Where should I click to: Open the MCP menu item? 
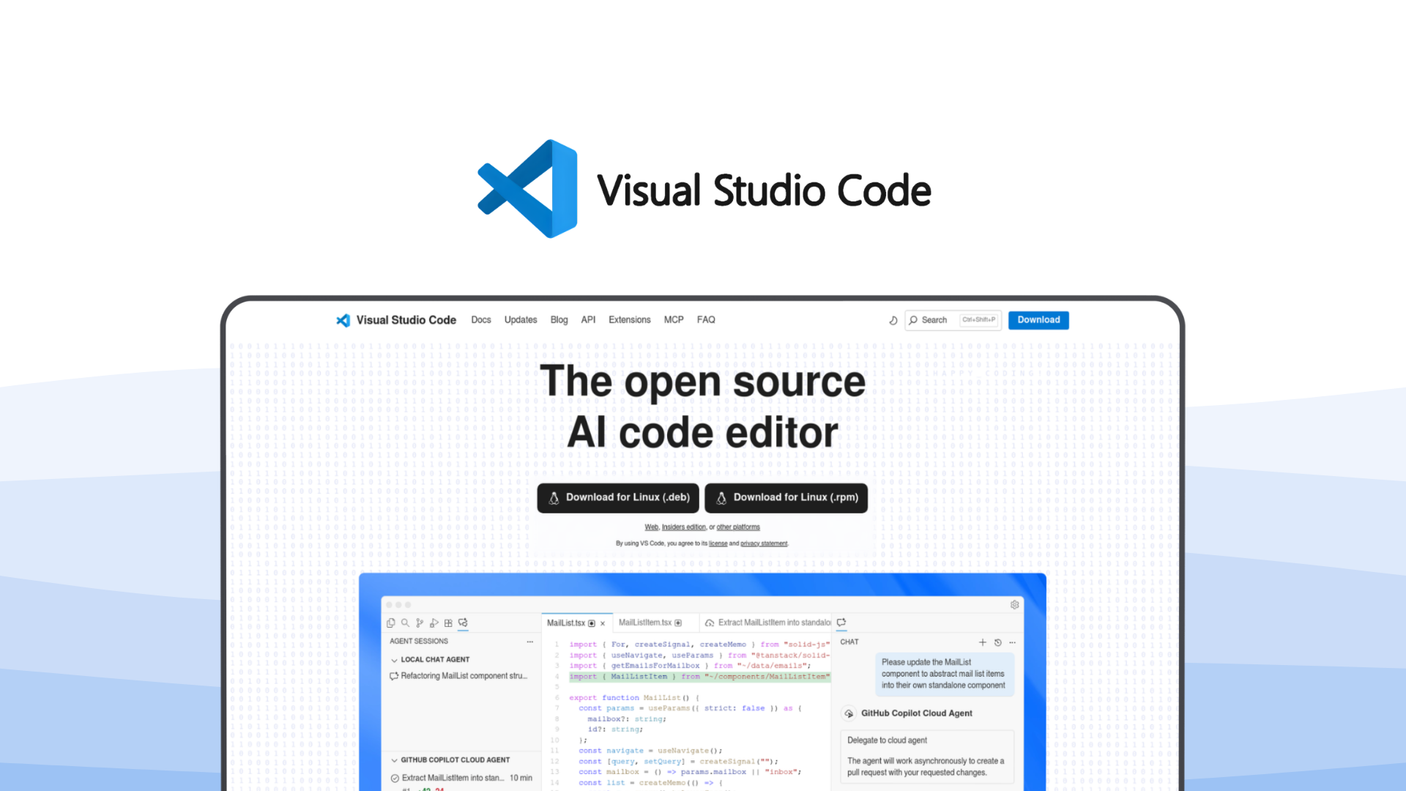click(673, 320)
